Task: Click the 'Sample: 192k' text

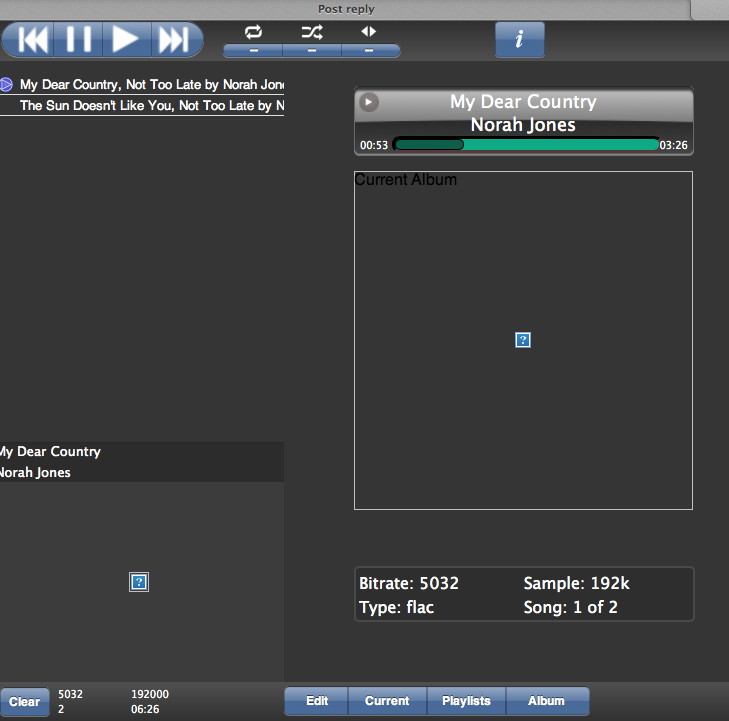Action: [x=577, y=583]
